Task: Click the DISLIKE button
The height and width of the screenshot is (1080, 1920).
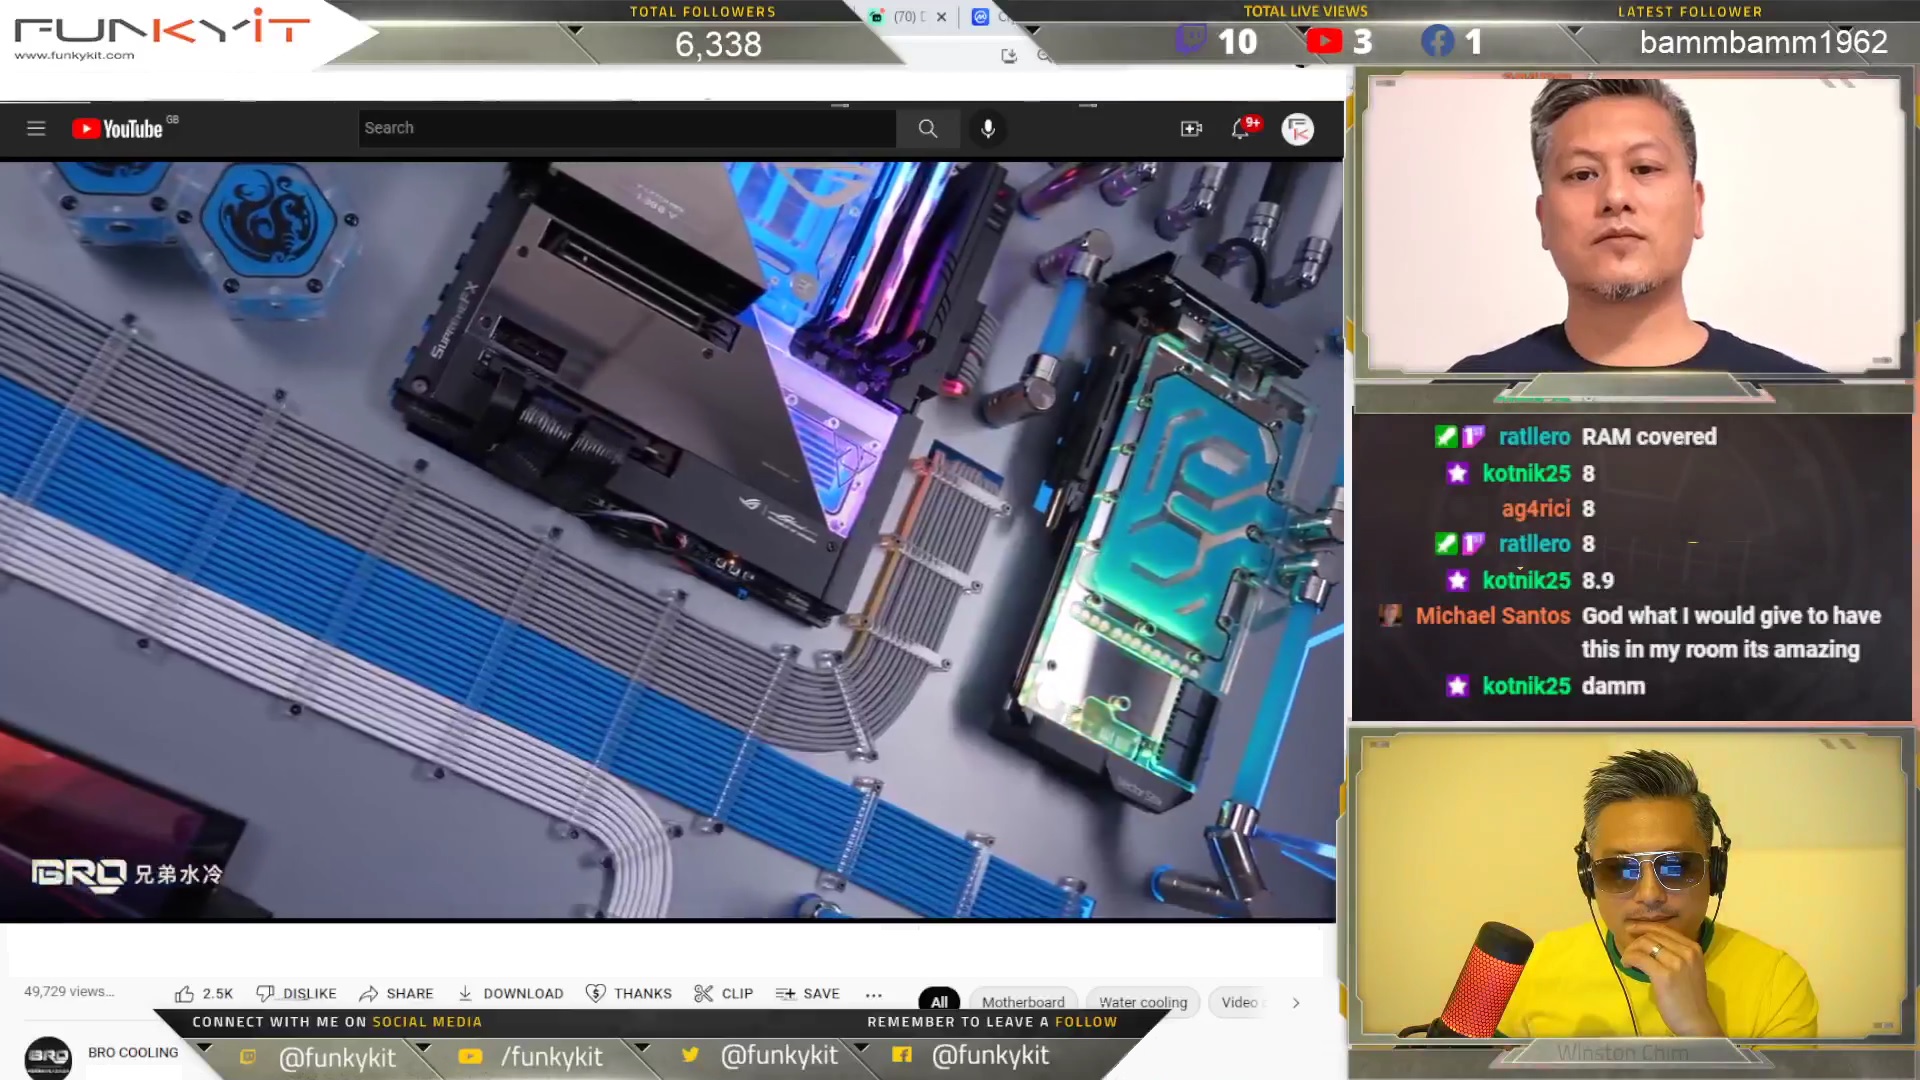Action: click(x=296, y=993)
